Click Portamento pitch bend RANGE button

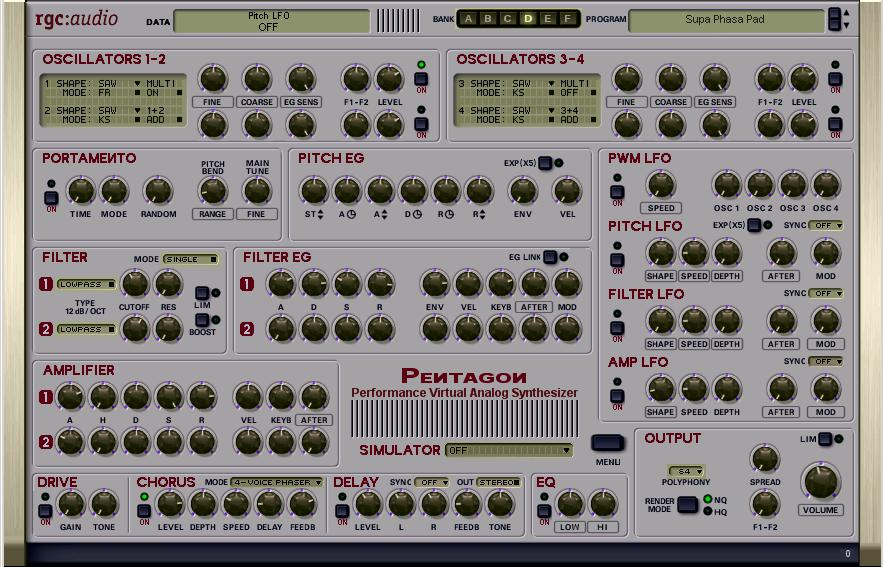tap(212, 214)
